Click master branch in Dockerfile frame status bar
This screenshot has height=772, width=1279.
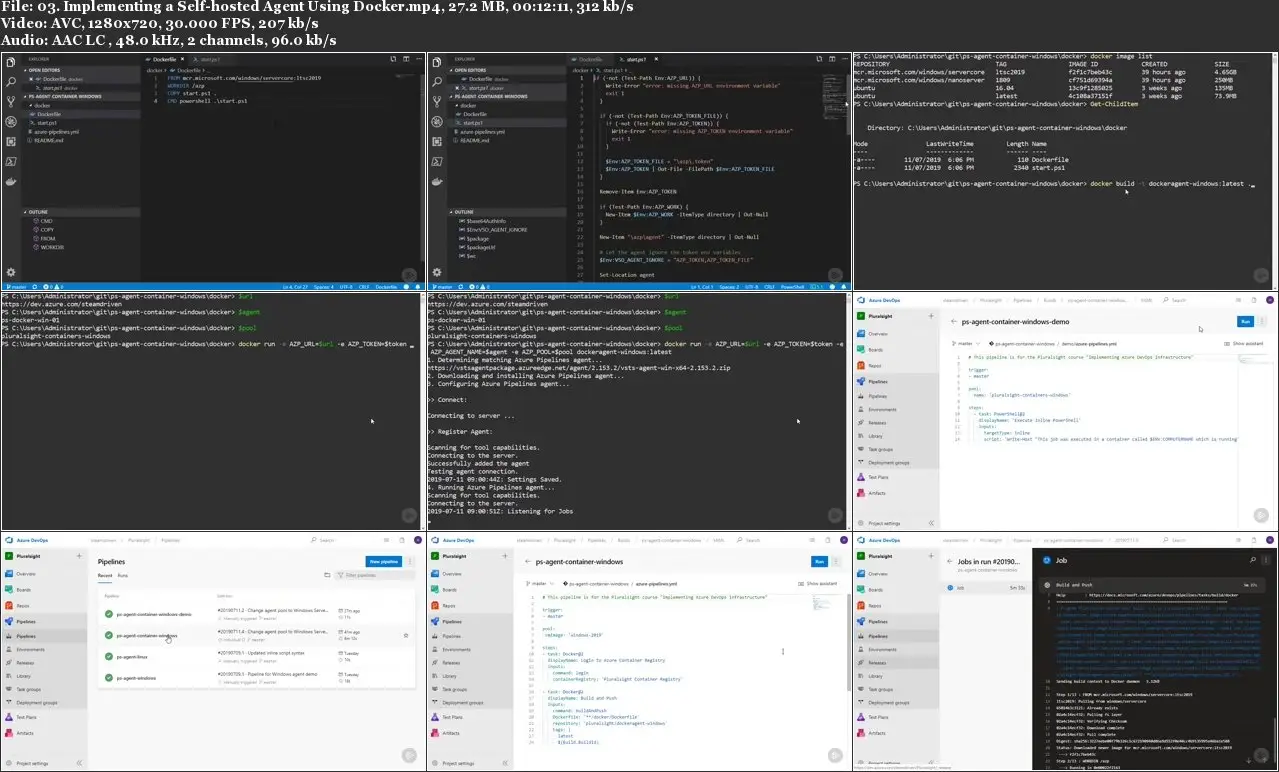[x=16, y=287]
